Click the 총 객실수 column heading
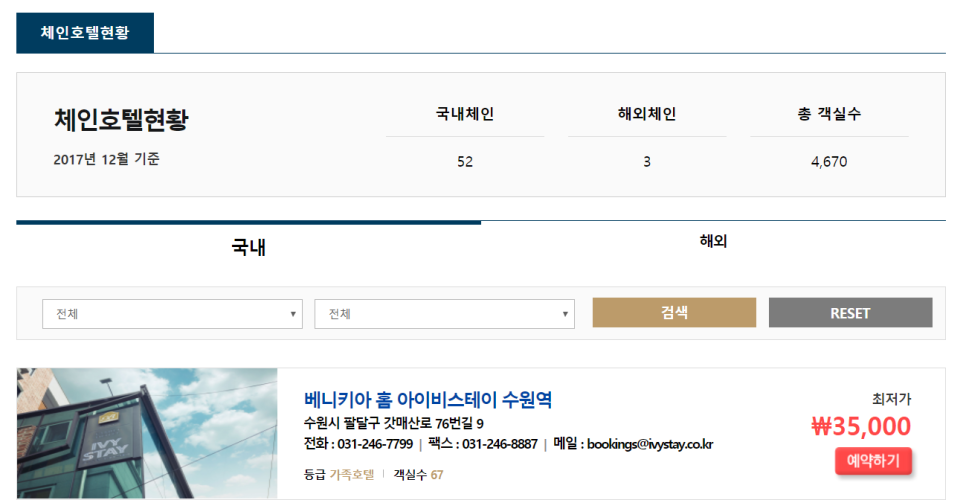 tap(829, 114)
